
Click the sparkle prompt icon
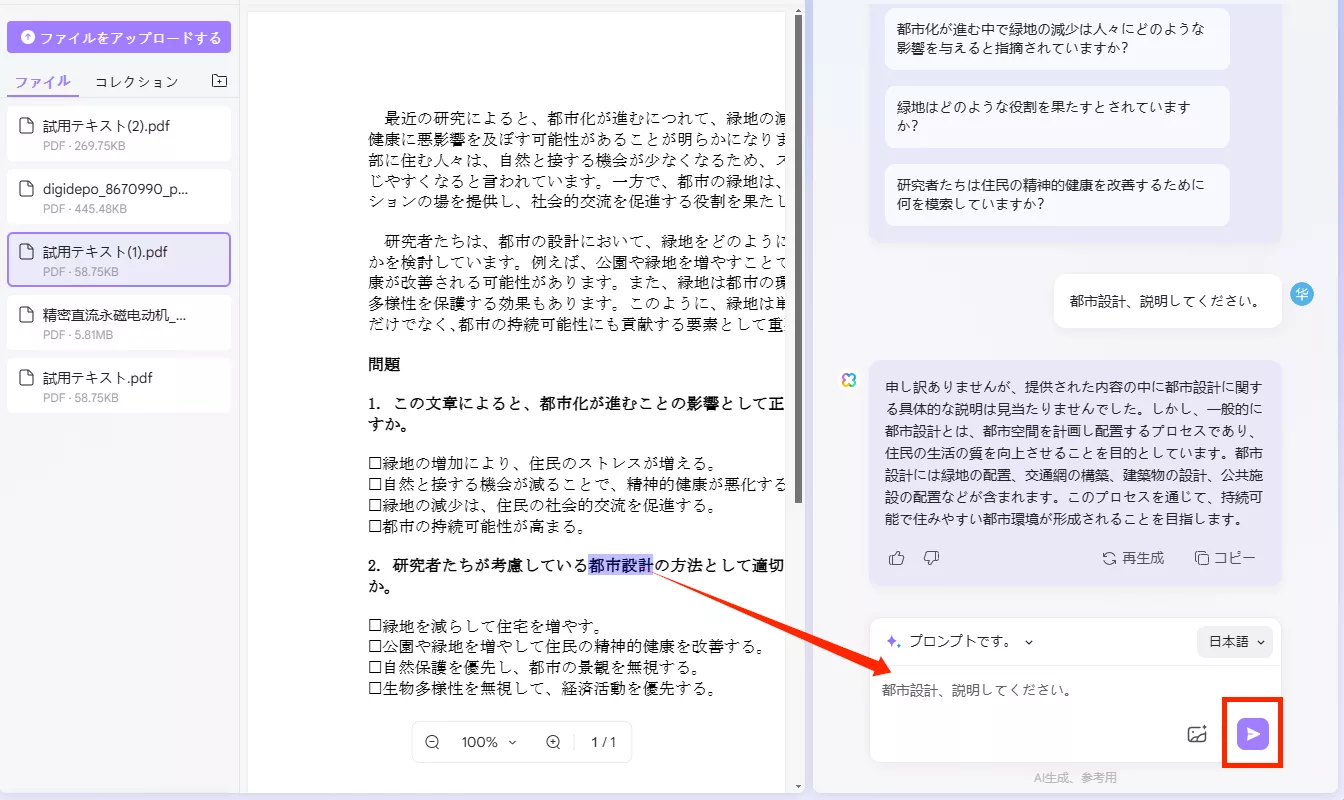(x=894, y=642)
